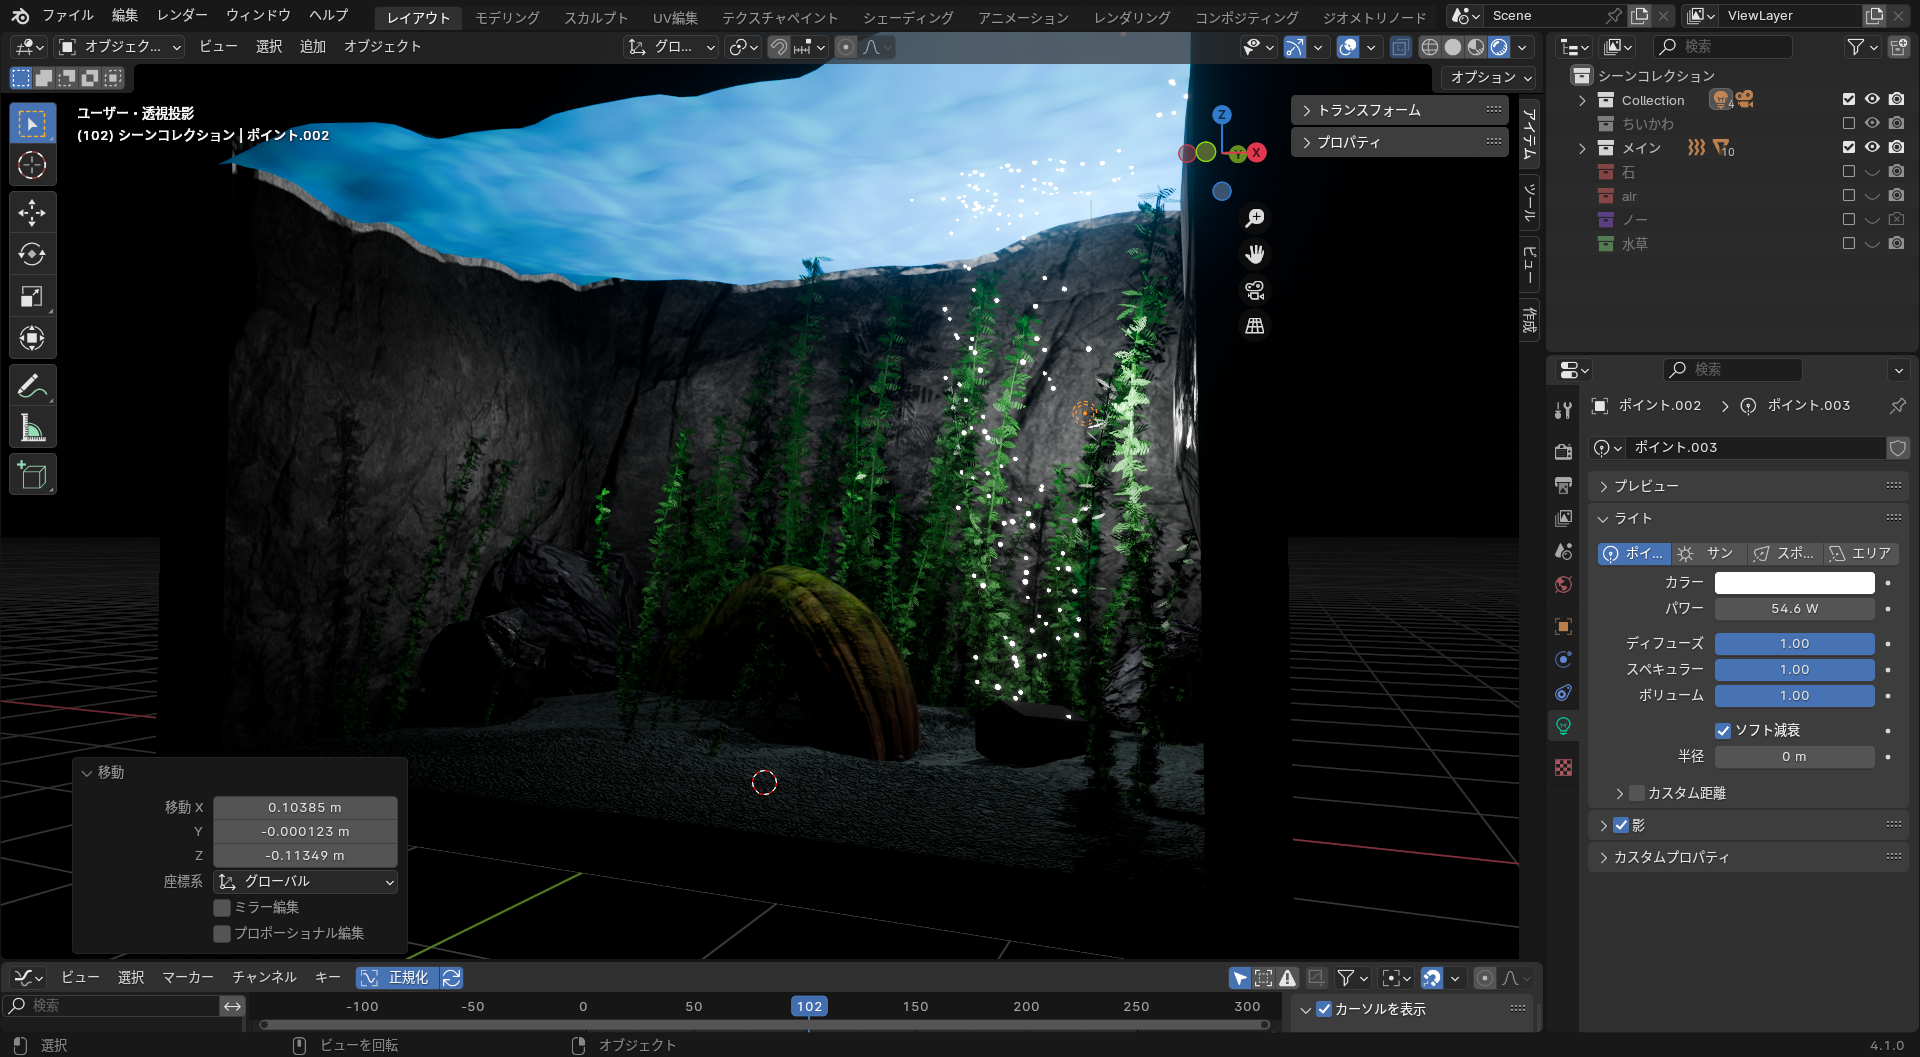
Task: Toggle pin in properties editor
Action: click(x=1897, y=405)
